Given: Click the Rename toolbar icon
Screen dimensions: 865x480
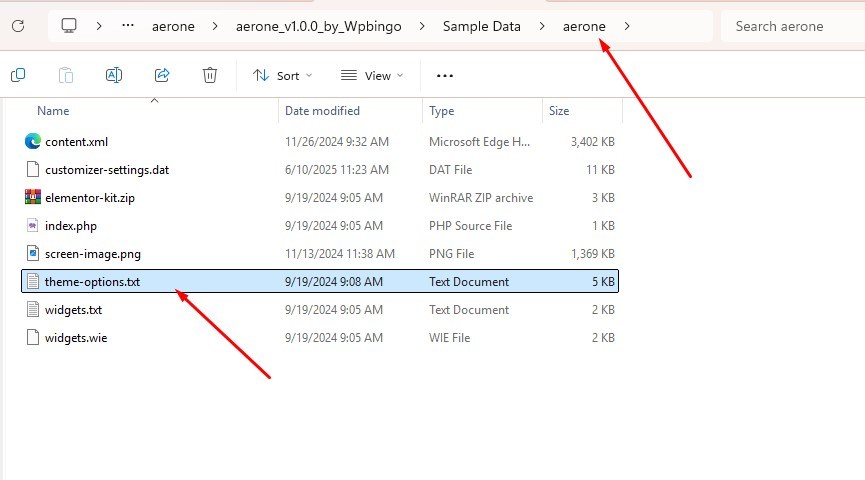Looking at the screenshot, I should point(114,75).
